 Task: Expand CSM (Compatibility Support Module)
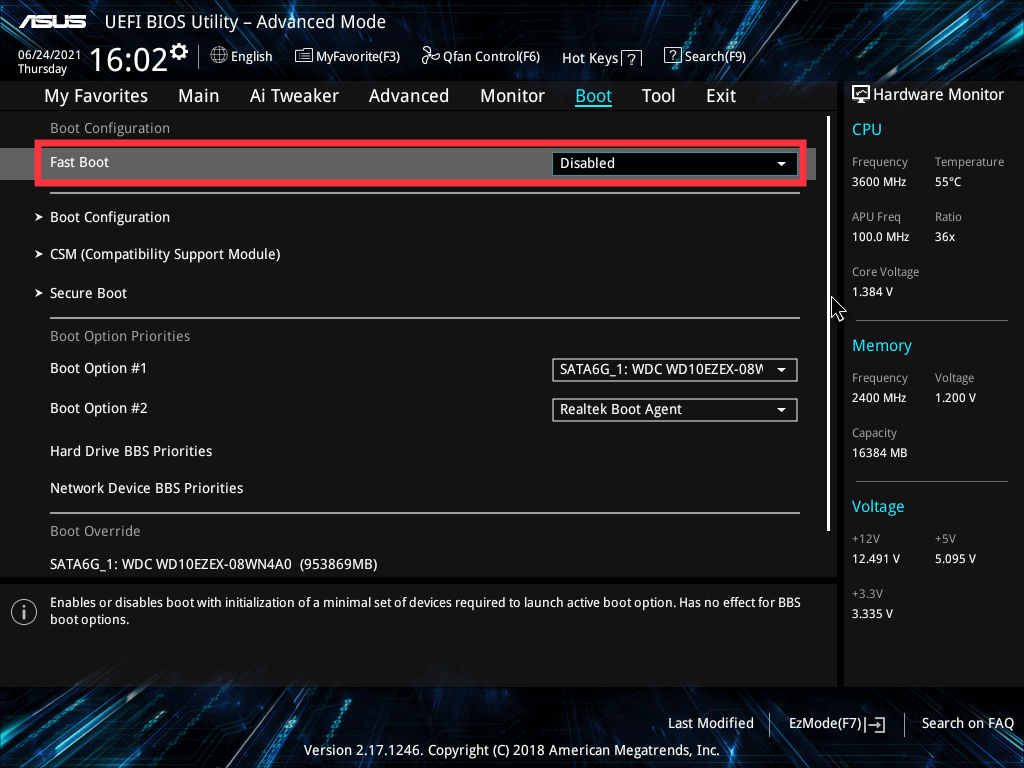point(165,254)
